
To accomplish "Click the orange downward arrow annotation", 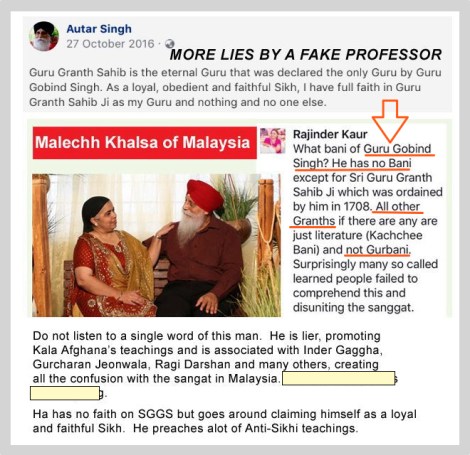I will point(390,121).
